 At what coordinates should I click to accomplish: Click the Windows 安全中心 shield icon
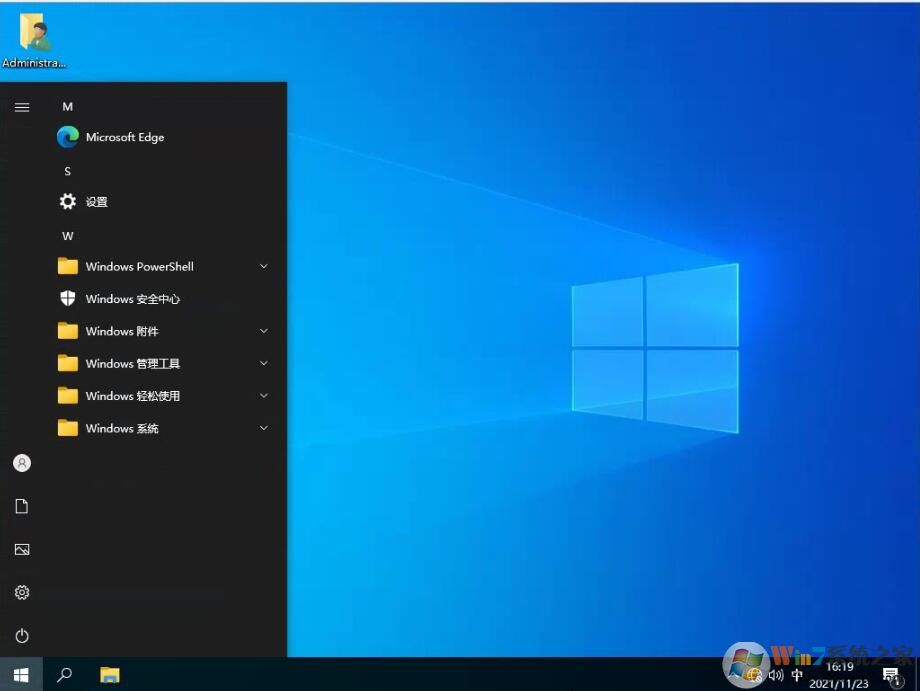click(x=67, y=298)
